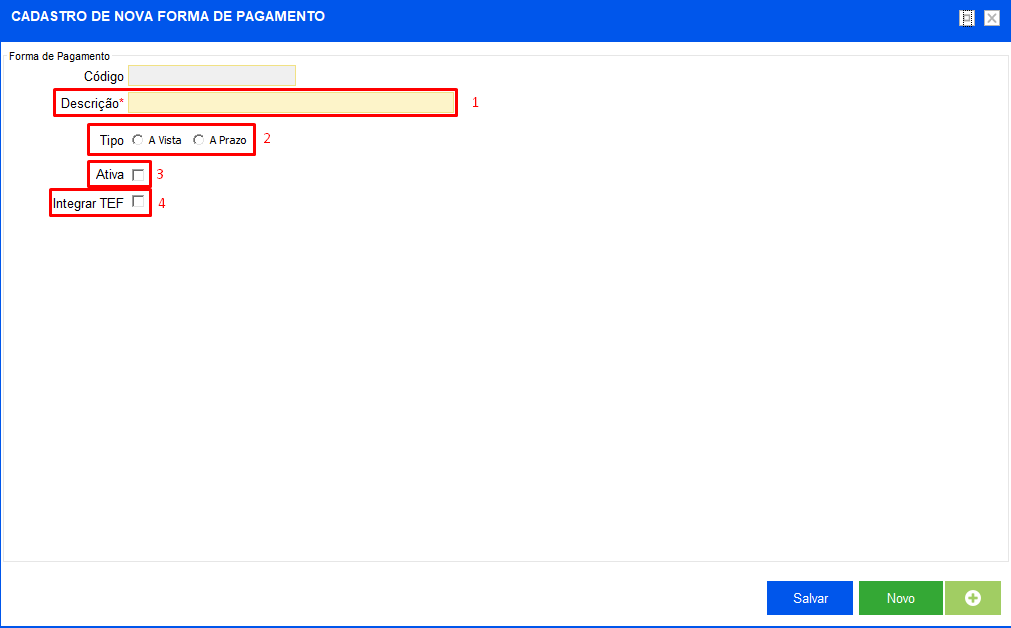Click inside the Código field
This screenshot has width=1011, height=628.
(211, 75)
